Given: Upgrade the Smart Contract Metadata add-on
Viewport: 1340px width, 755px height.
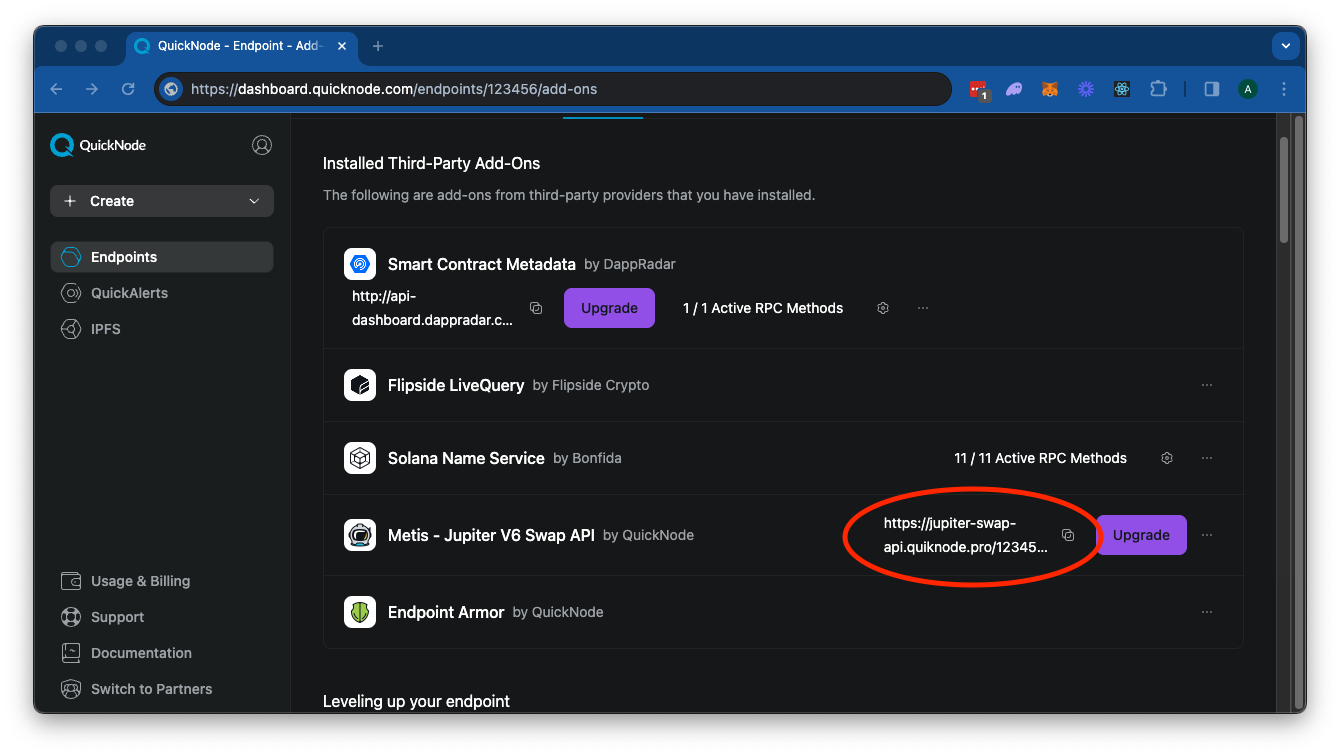Looking at the screenshot, I should [609, 308].
